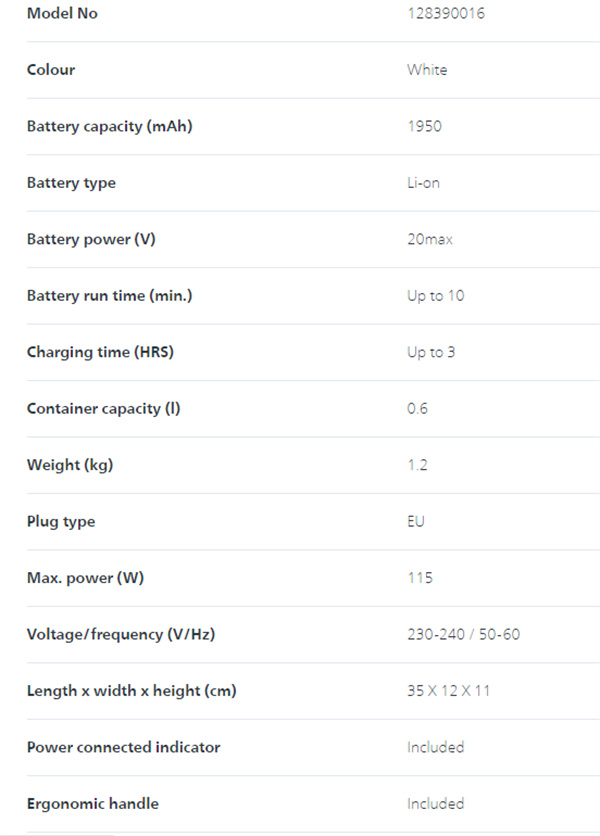Click the Battery type value Li-on
Image resolution: width=600 pixels, height=836 pixels.
tap(423, 183)
